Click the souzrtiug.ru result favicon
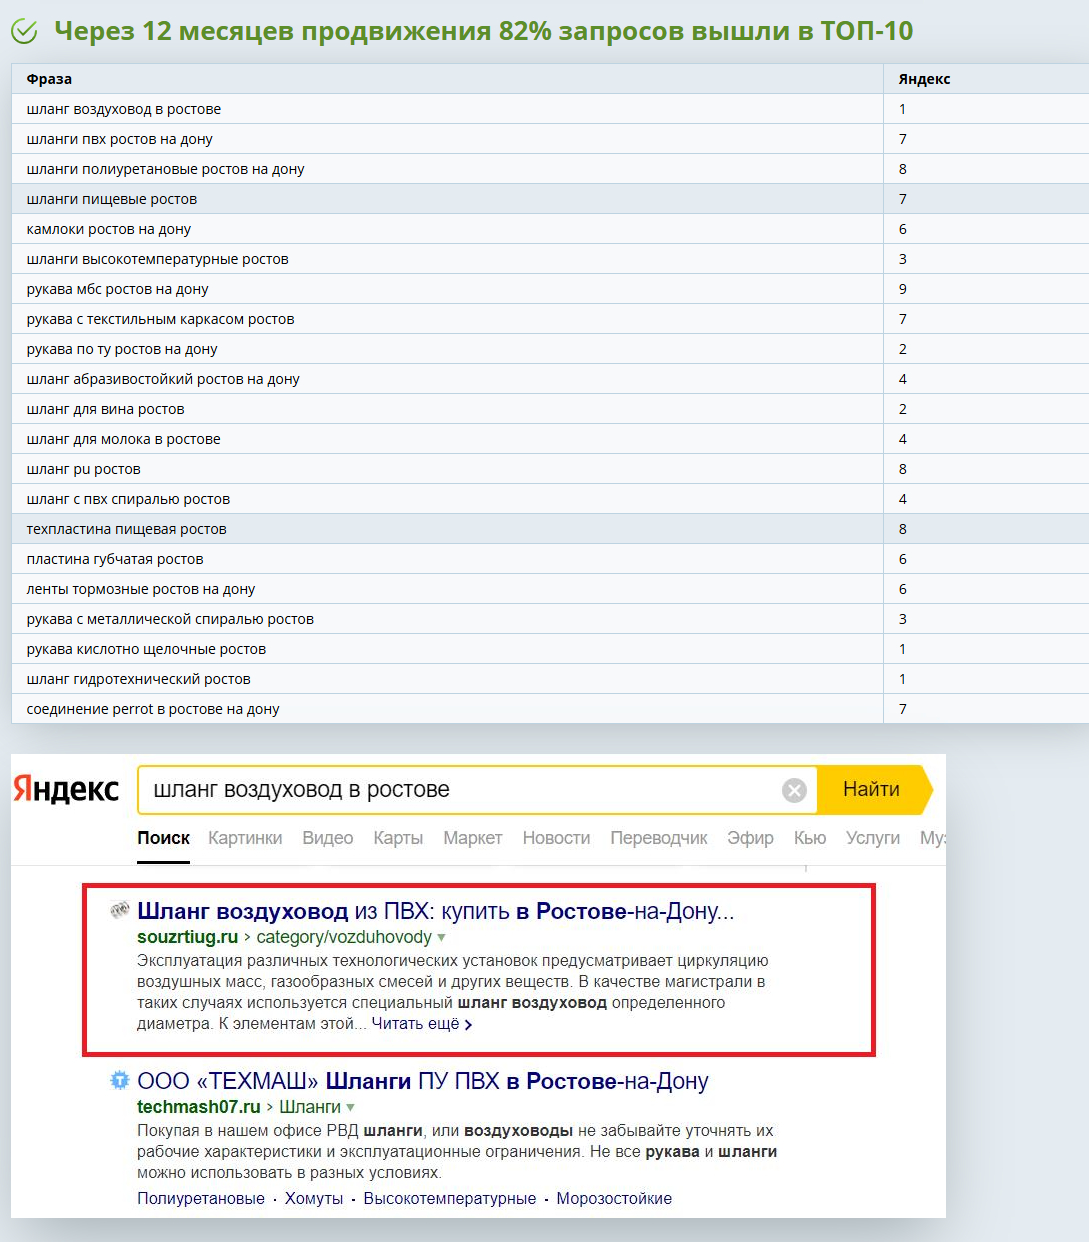 120,910
